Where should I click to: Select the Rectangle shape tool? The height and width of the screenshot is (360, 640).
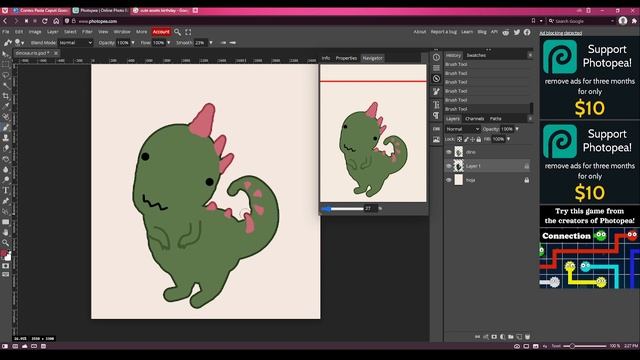tap(5, 222)
